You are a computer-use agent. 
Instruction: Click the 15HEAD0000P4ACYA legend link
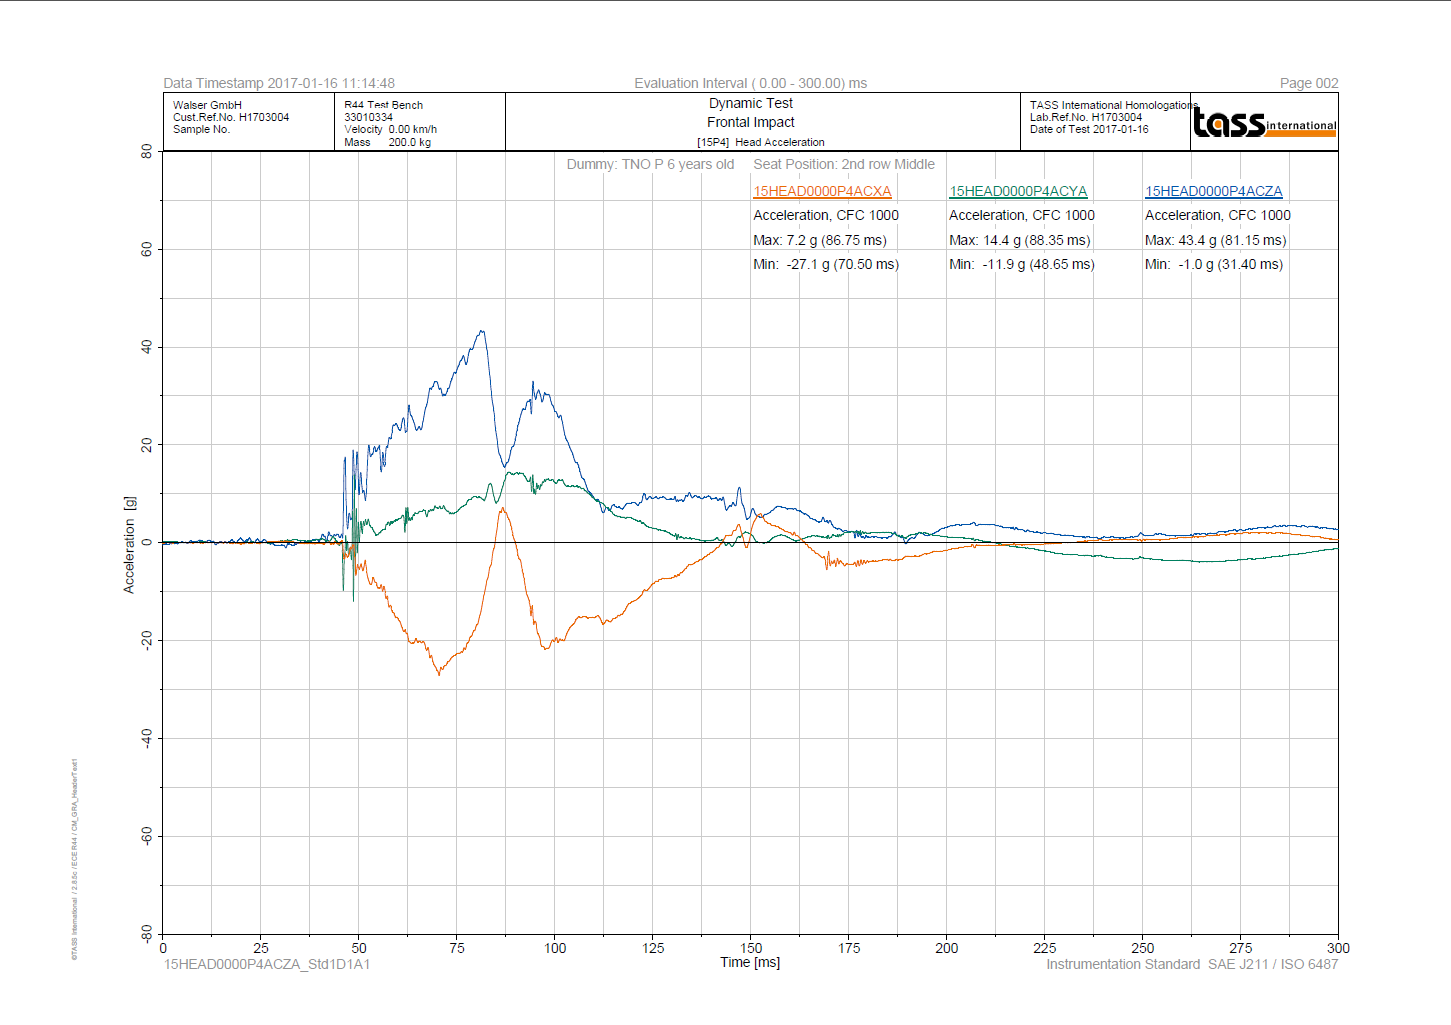pos(1018,191)
